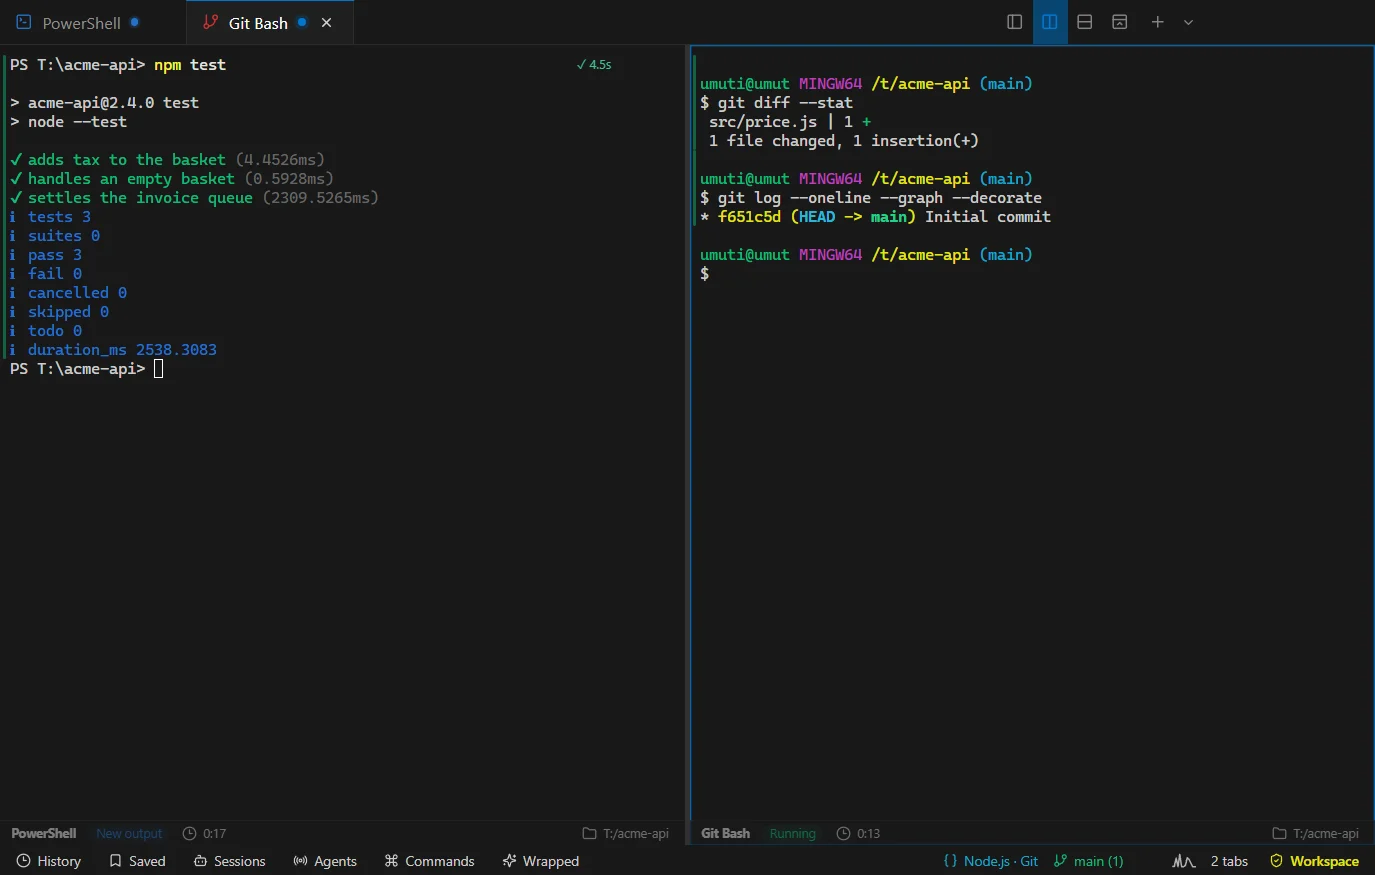Focus the empty PowerShell prompt line

(86, 369)
